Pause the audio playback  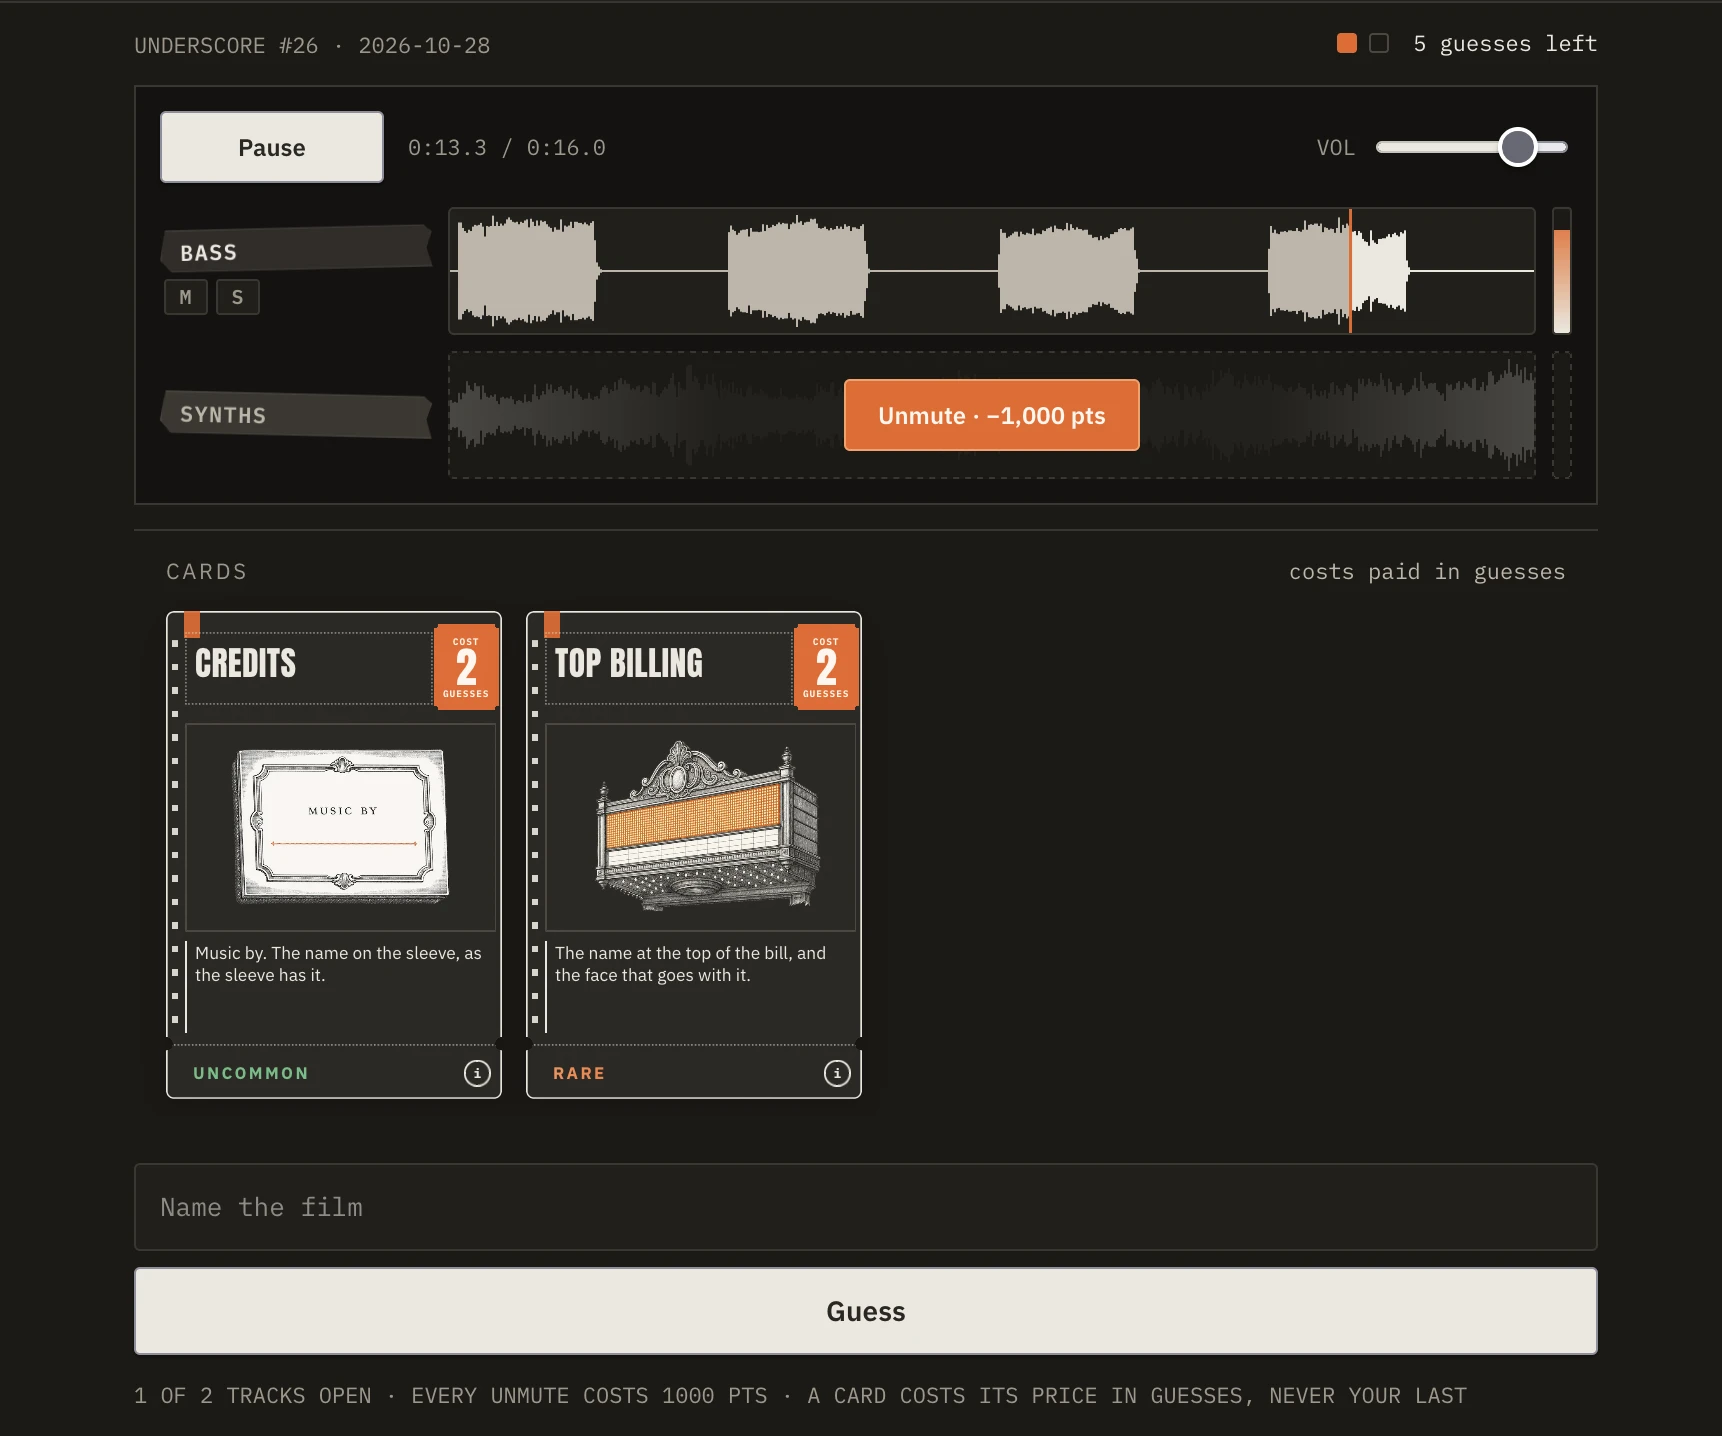tap(272, 147)
